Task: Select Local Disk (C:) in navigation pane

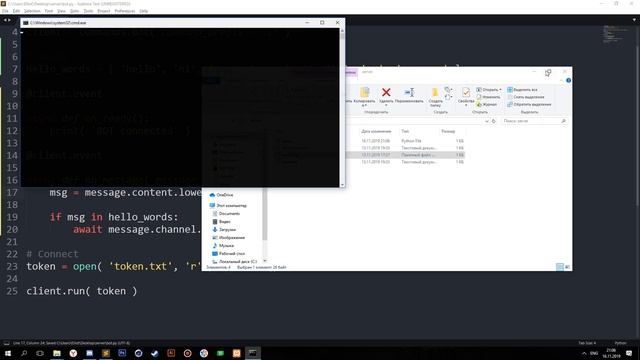Action: 235,262
